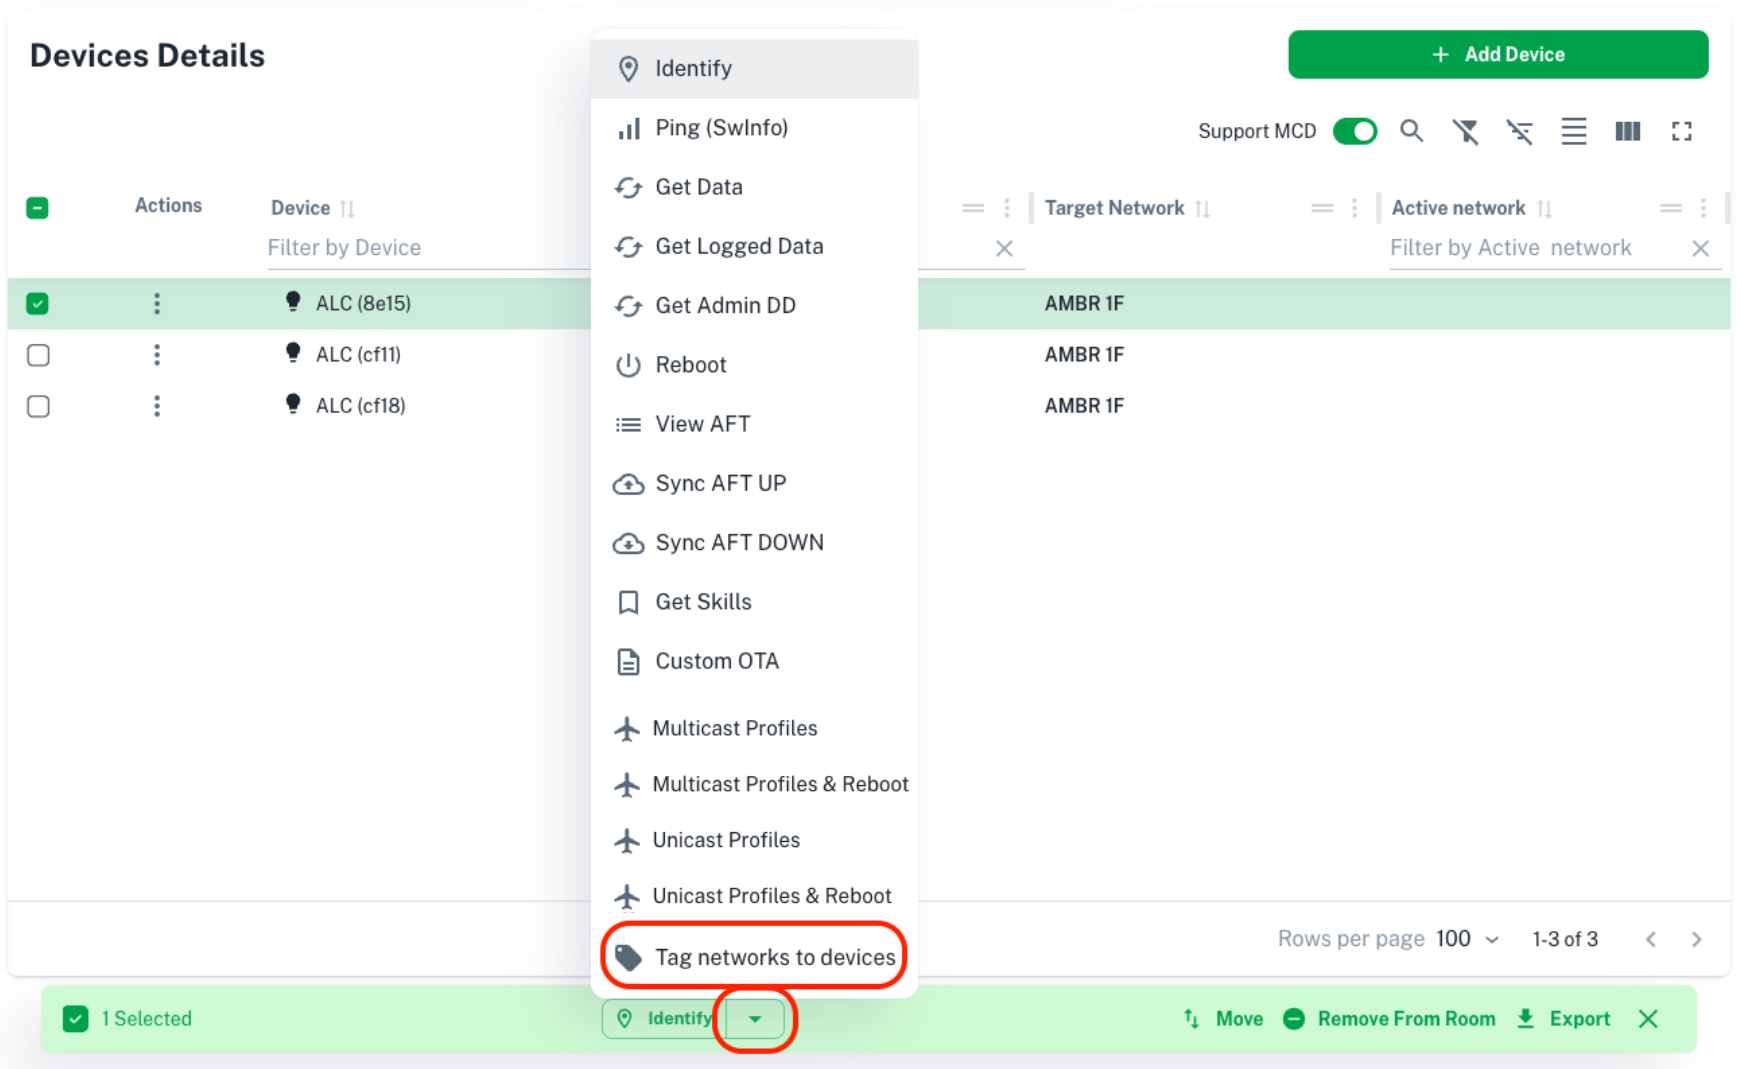Viewport: 1741px width, 1069px height.
Task: Click the Device column header
Action: click(300, 208)
